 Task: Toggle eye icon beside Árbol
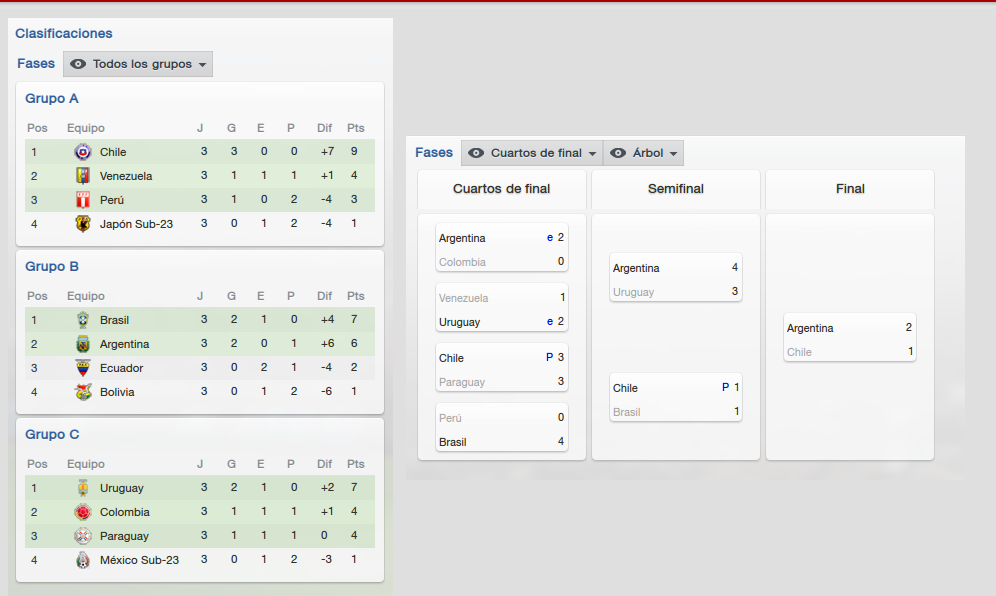coord(618,153)
